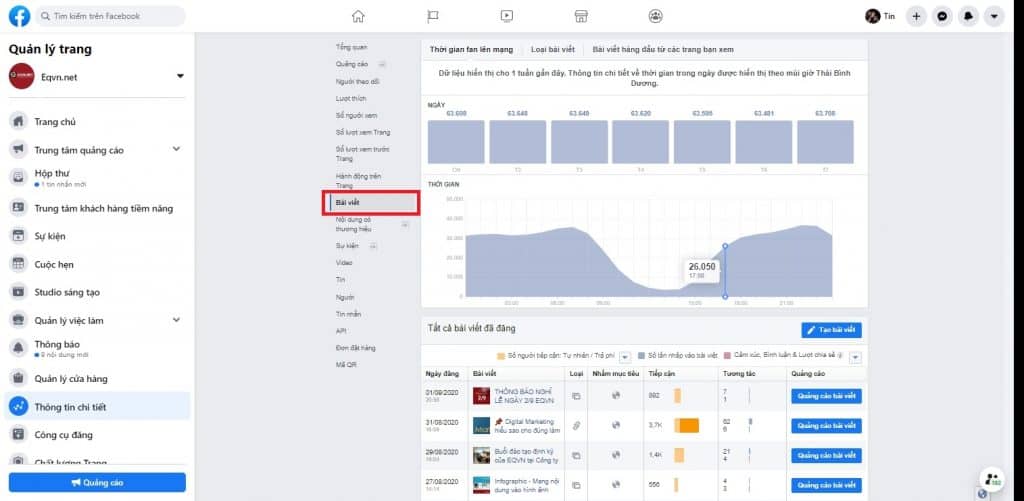Select Mã QR insights item
This screenshot has width=1024, height=501.
[x=346, y=364]
